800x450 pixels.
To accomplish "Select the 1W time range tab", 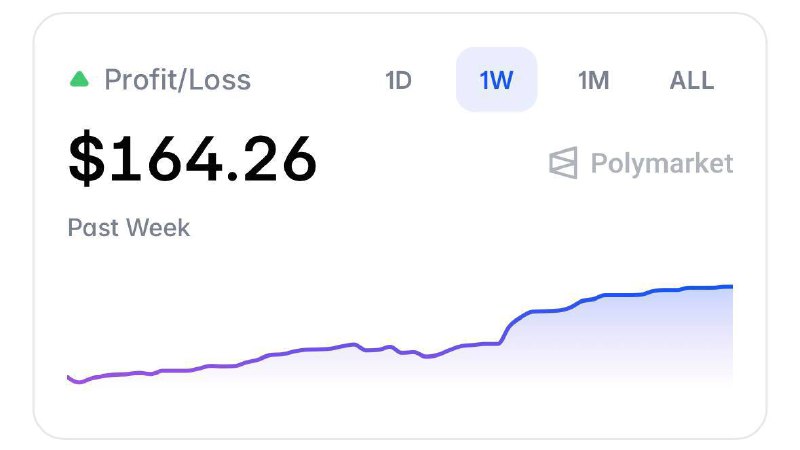I will pos(496,80).
